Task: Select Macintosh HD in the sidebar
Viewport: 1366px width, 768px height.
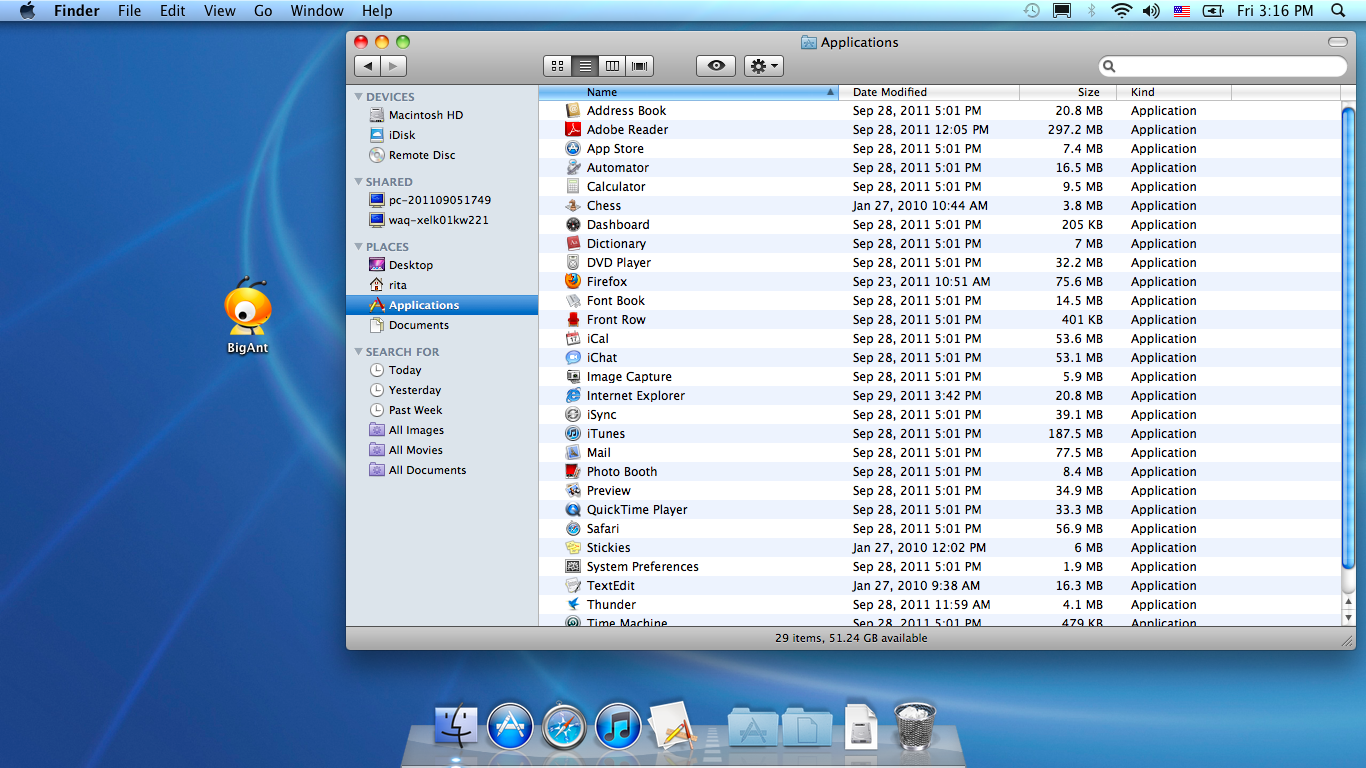Action: (425, 115)
